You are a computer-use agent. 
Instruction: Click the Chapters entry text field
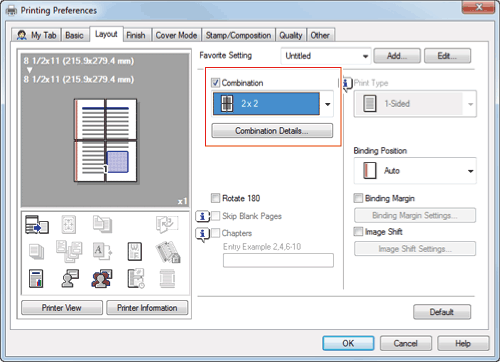(278, 260)
